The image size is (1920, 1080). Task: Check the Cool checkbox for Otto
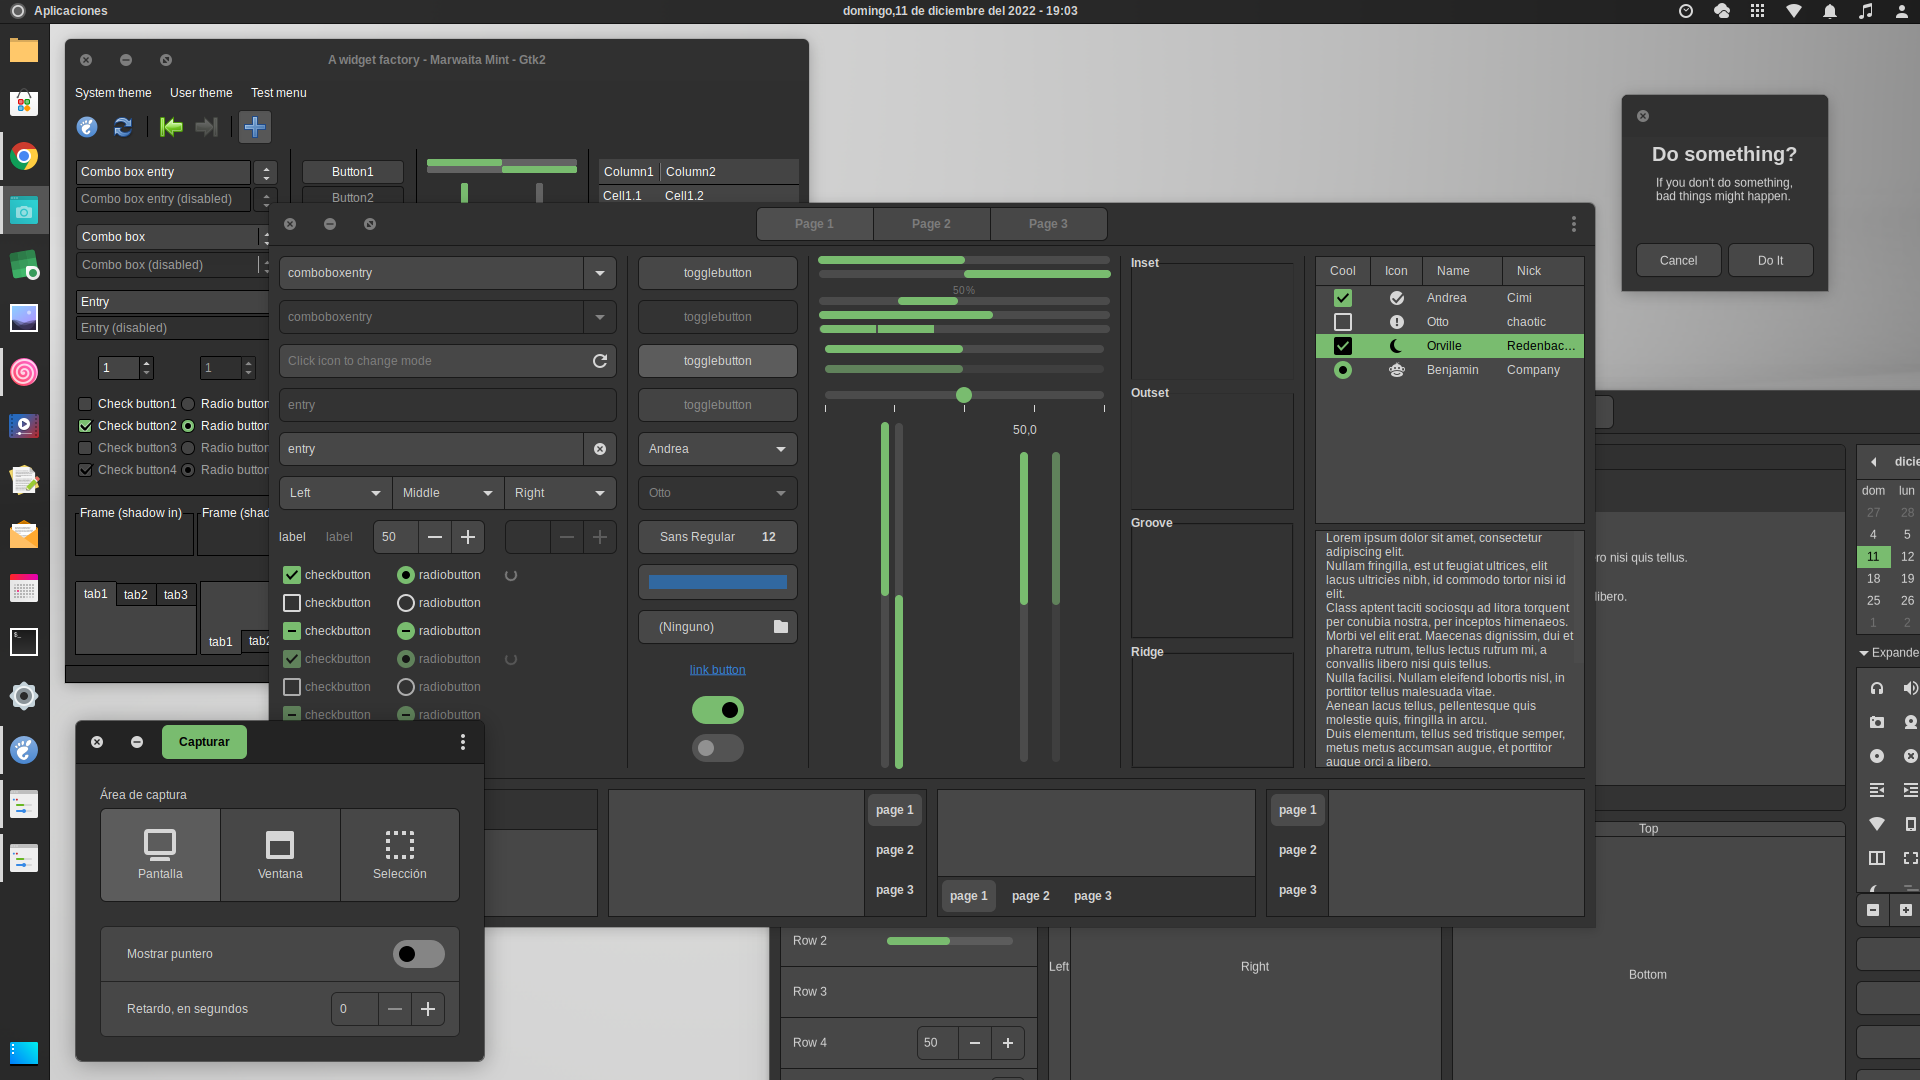[x=1343, y=321]
